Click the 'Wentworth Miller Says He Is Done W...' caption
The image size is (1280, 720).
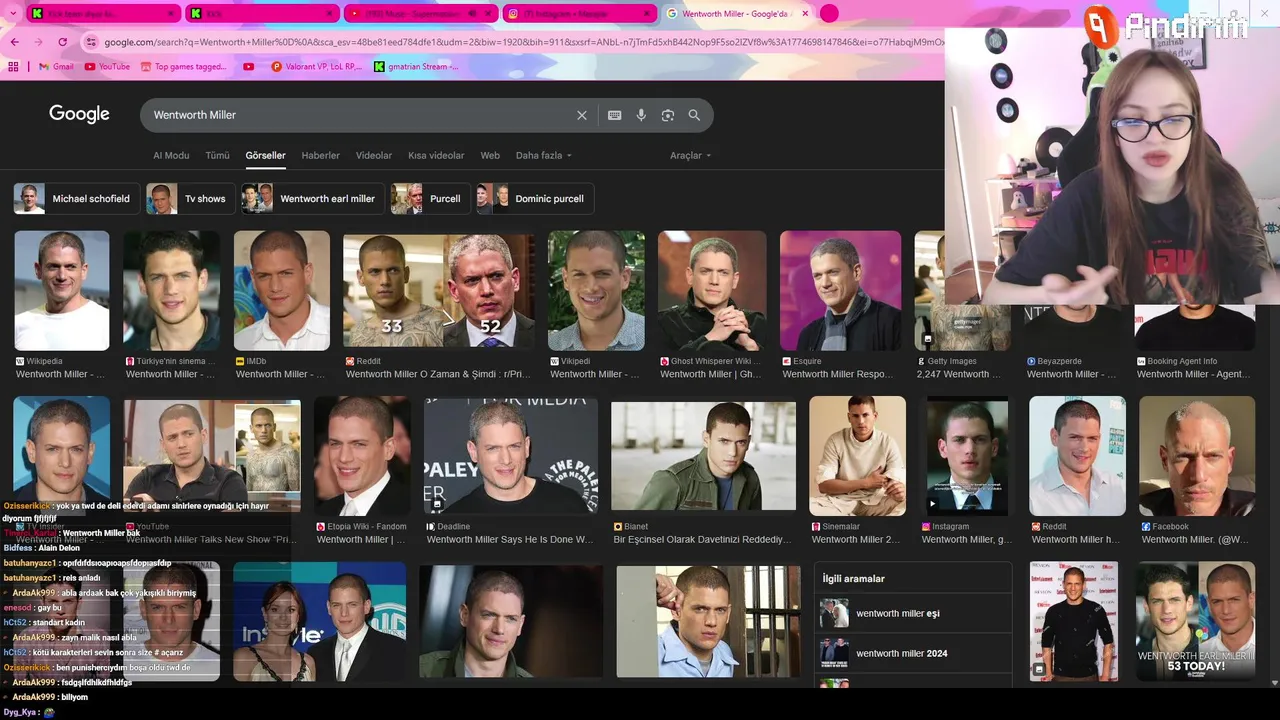pos(510,539)
